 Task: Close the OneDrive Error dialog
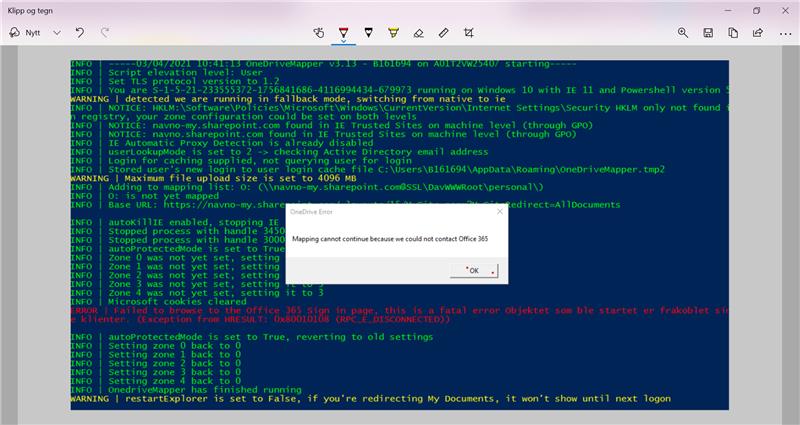(x=499, y=211)
